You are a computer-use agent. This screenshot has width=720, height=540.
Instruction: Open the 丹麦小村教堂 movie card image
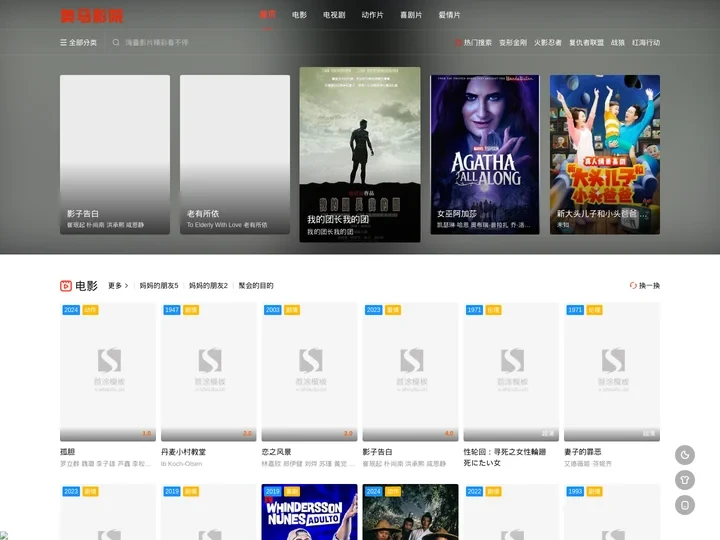(208, 372)
